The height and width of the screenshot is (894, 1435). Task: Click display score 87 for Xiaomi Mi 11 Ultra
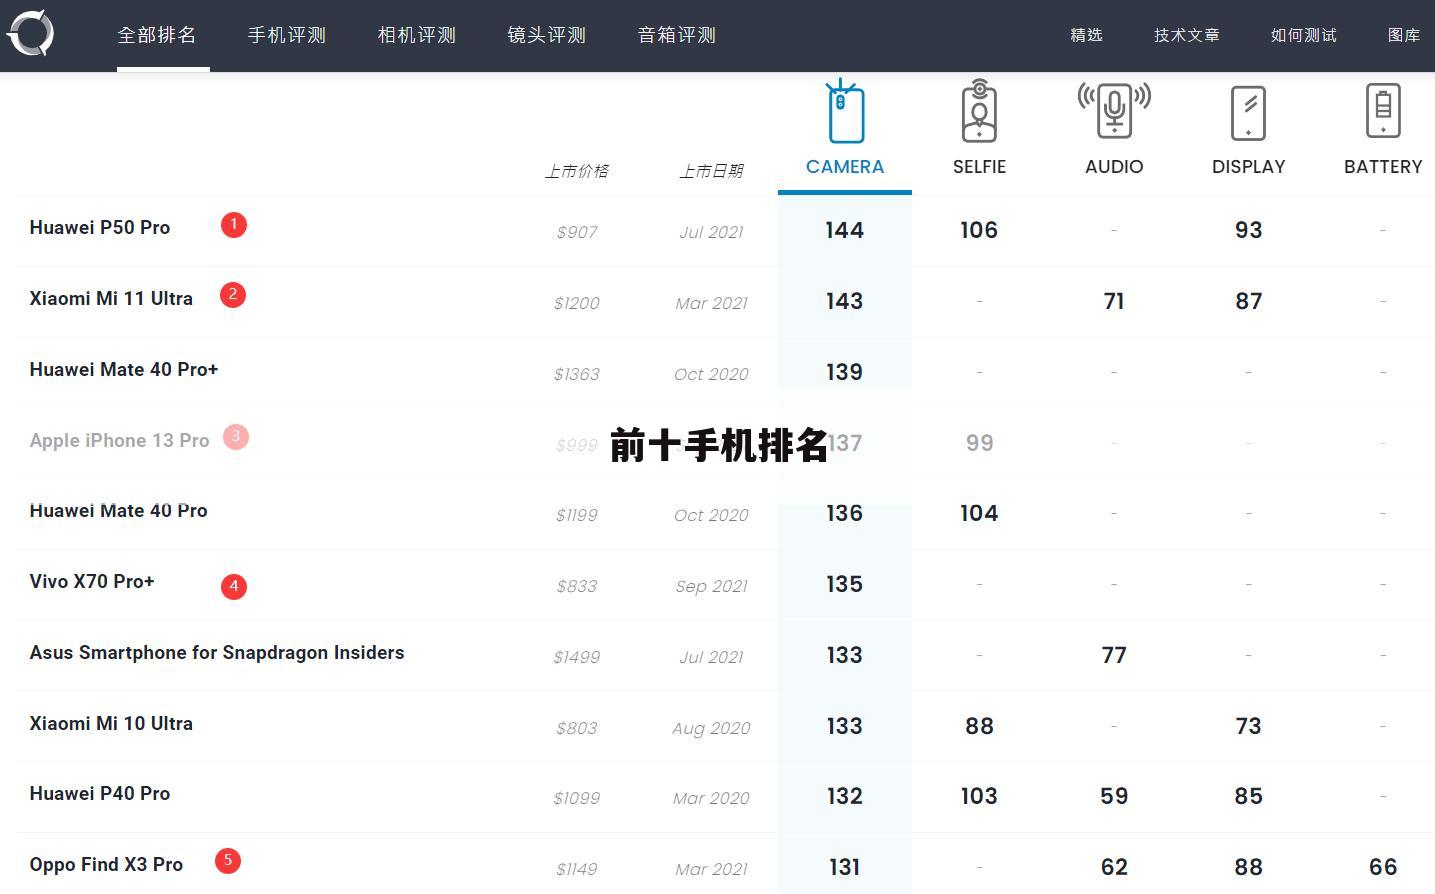[1248, 301]
